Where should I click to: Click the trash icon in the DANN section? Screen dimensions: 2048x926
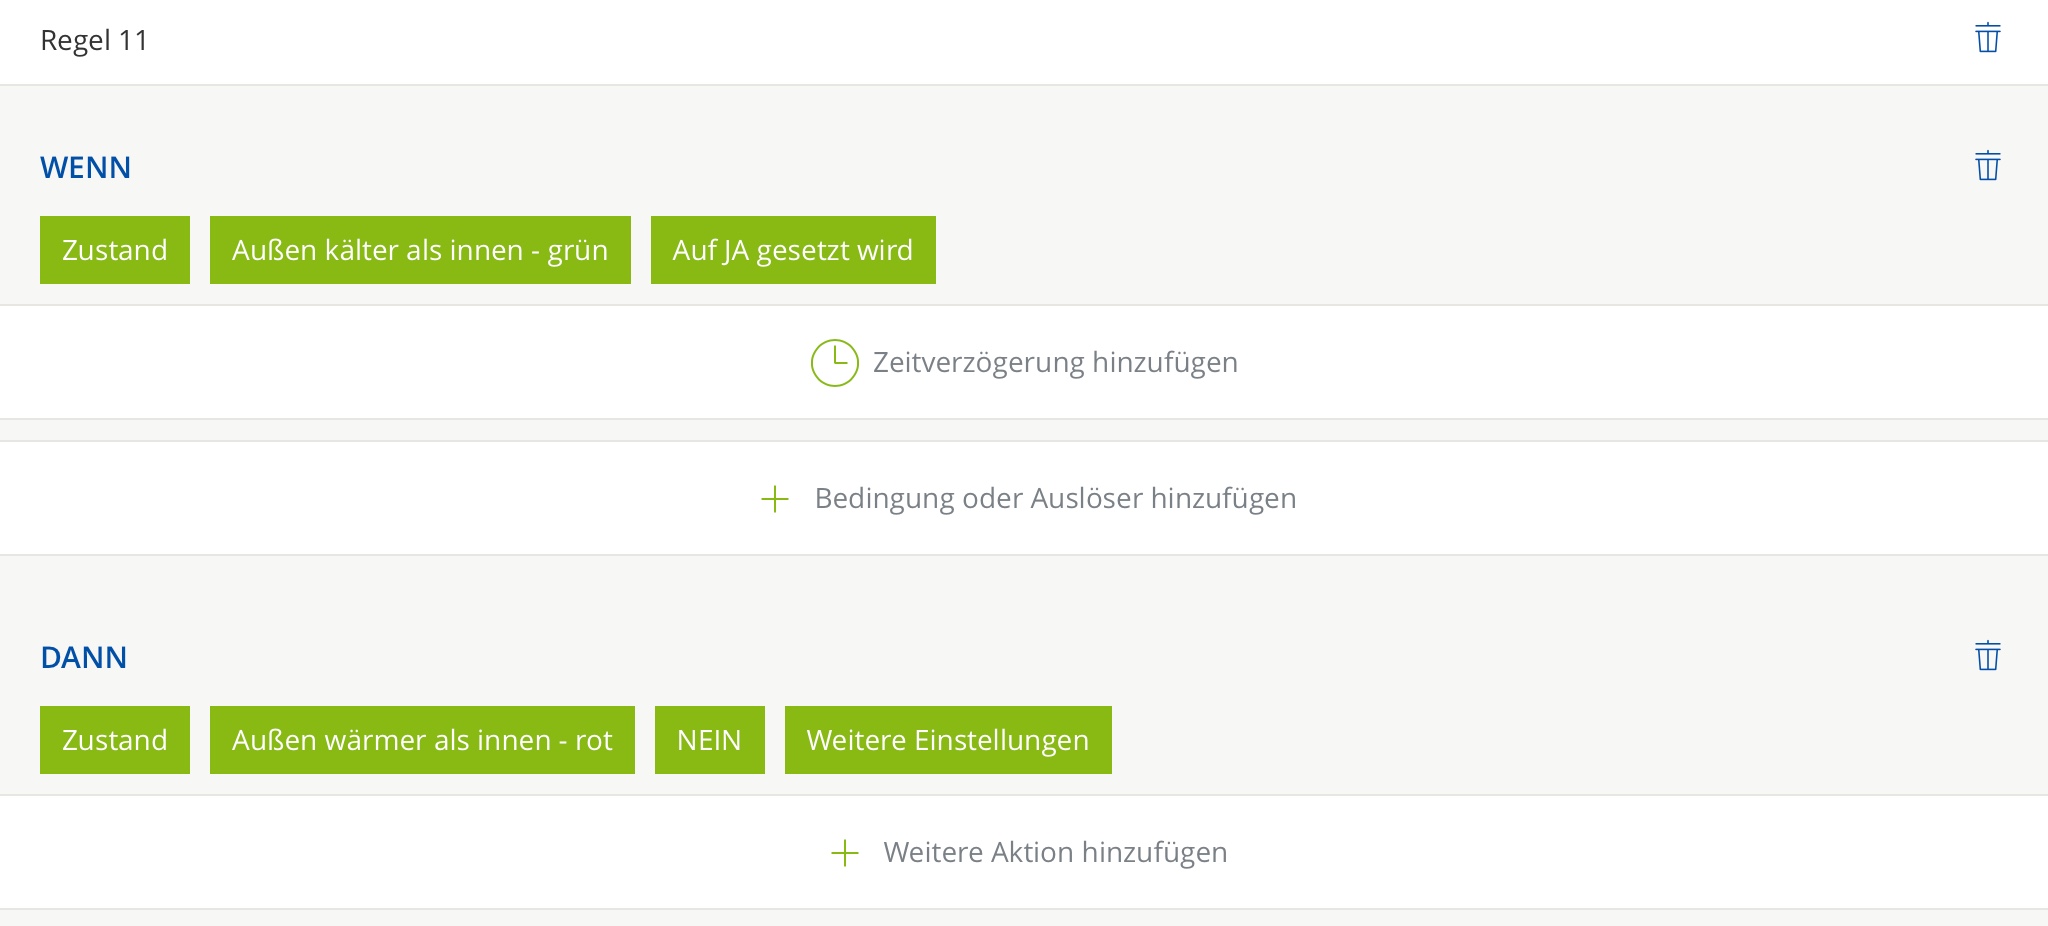coord(1987,656)
